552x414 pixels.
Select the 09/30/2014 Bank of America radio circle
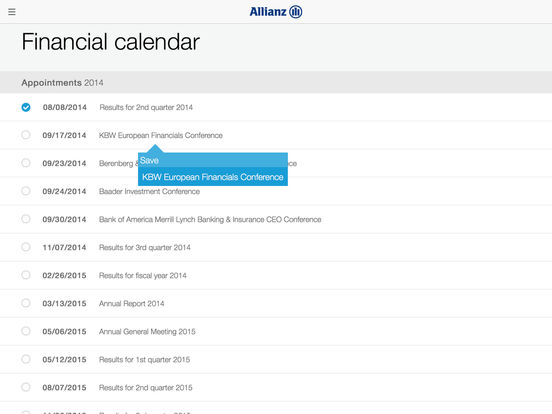tap(26, 219)
